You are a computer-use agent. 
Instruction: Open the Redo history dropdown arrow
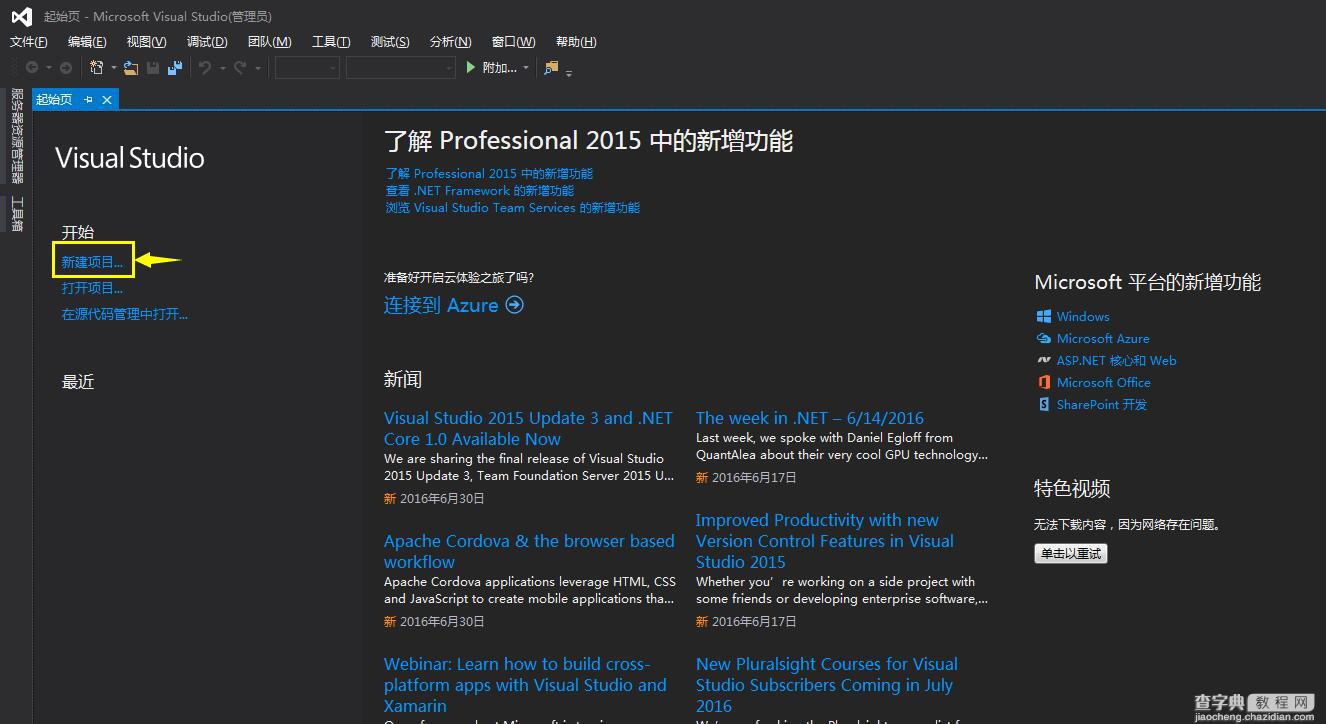pyautogui.click(x=258, y=68)
